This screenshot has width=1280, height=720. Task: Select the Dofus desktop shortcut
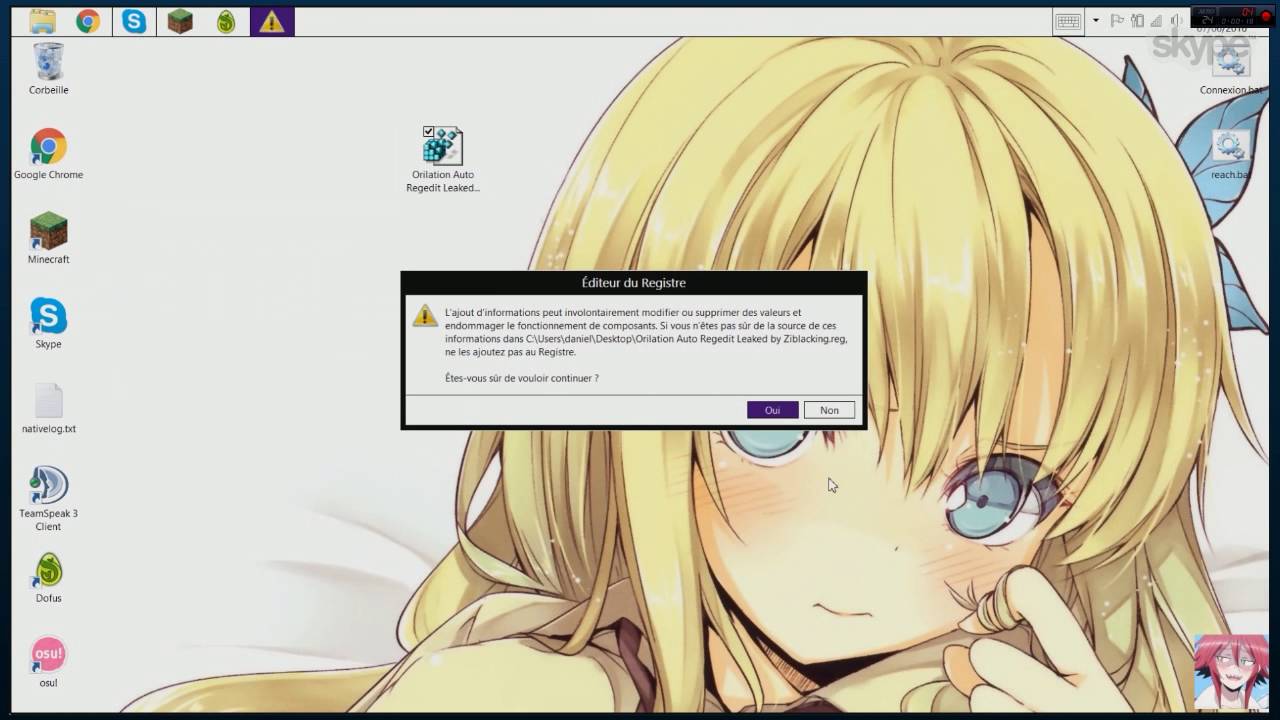(x=48, y=578)
